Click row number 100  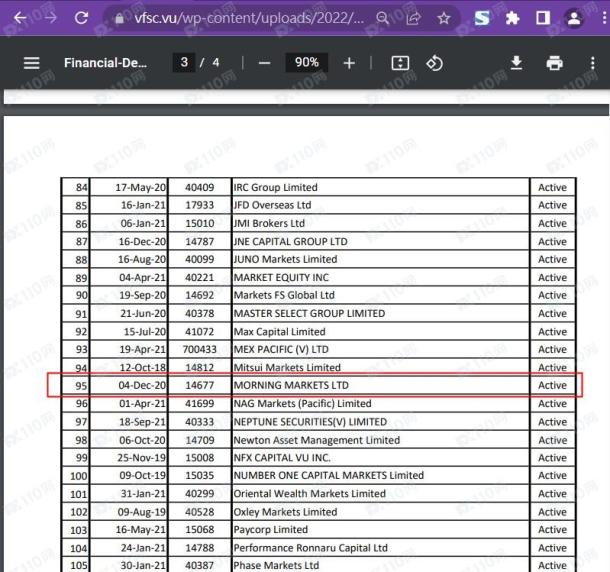click(79, 476)
